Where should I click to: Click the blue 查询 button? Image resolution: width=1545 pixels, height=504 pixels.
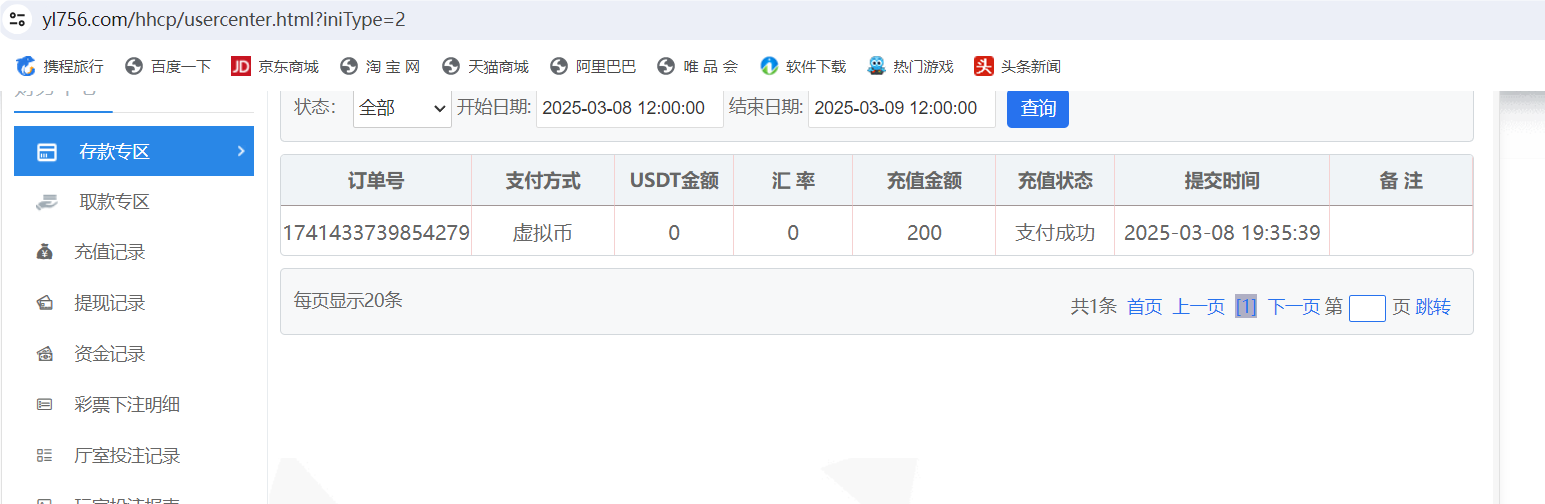pyautogui.click(x=1038, y=108)
